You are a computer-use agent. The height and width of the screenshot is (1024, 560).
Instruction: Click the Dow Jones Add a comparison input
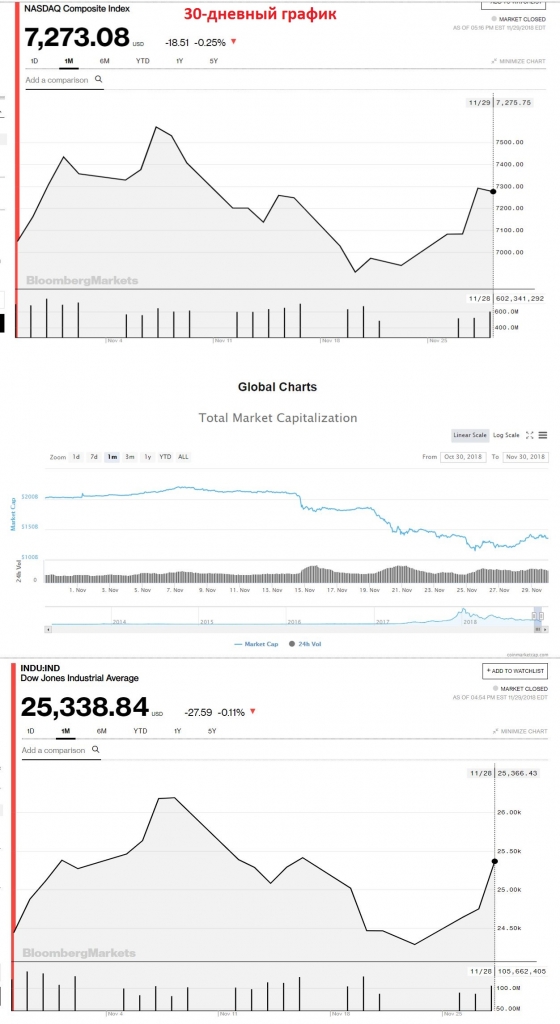(61, 750)
